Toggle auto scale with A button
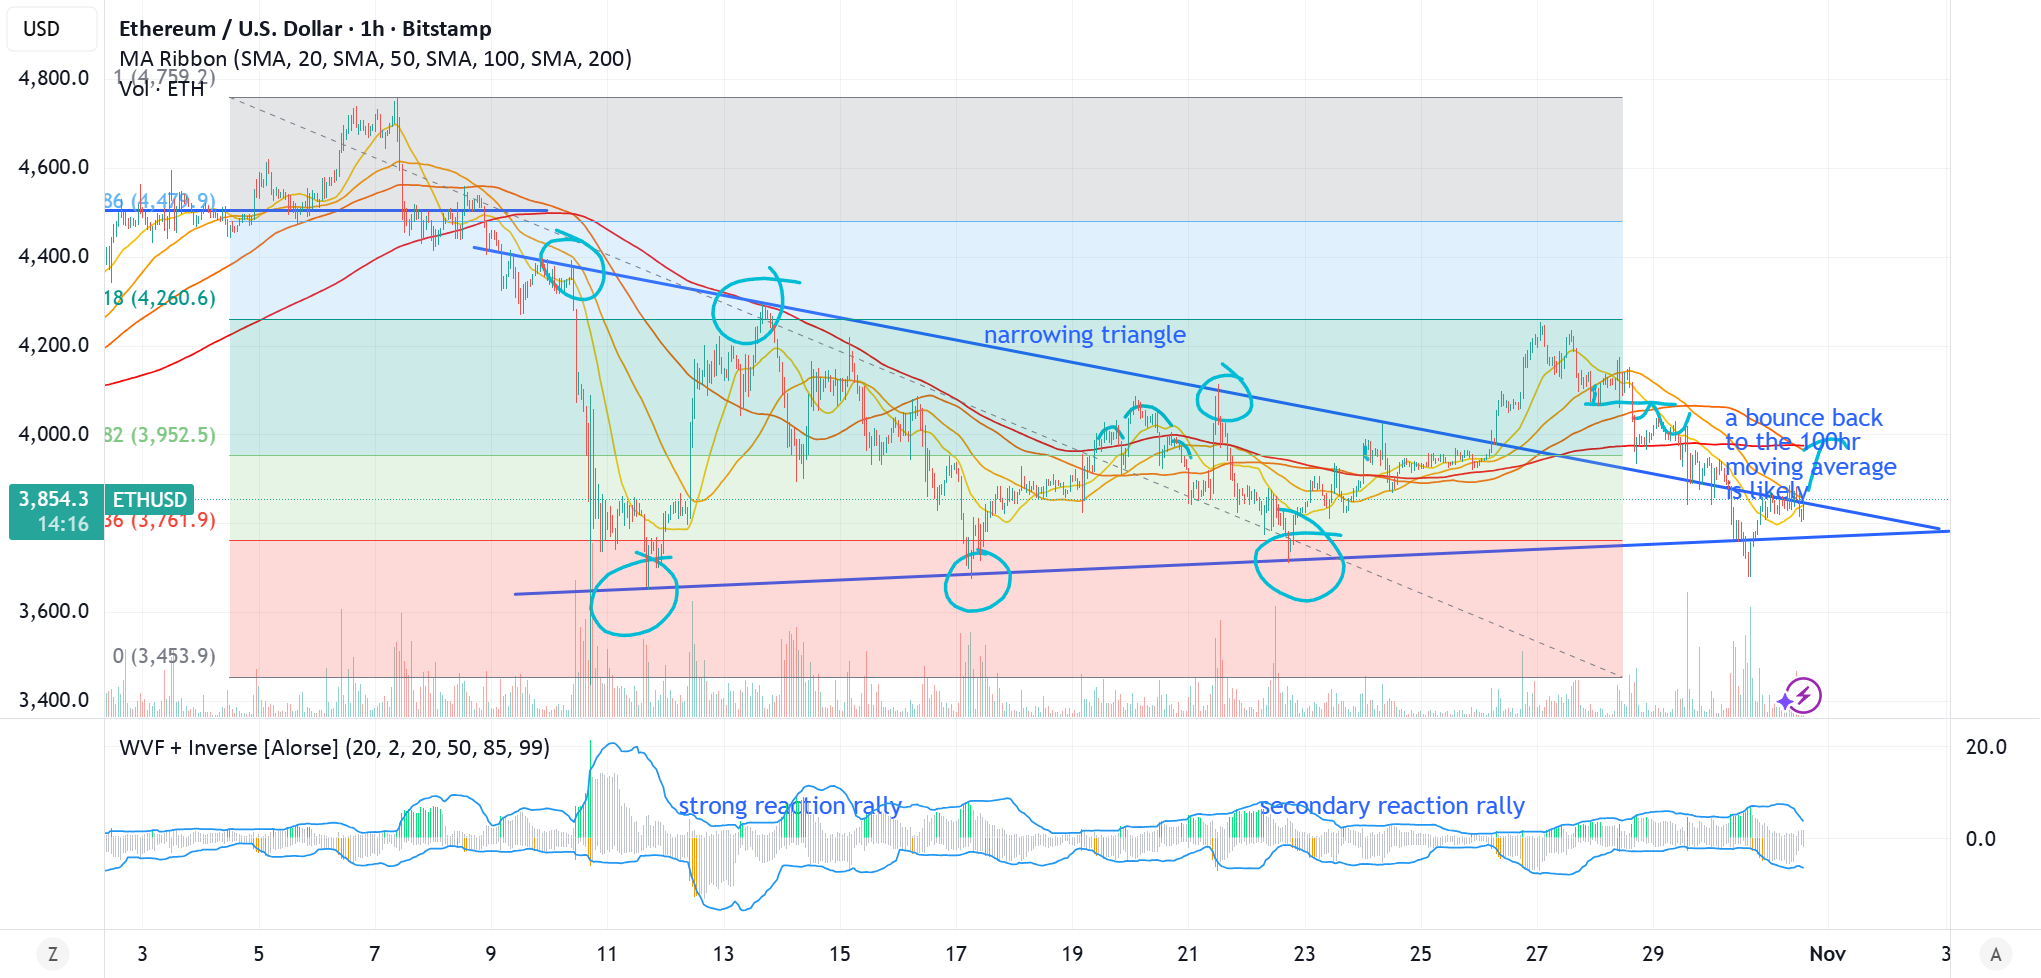2041x978 pixels. pos(1996,954)
